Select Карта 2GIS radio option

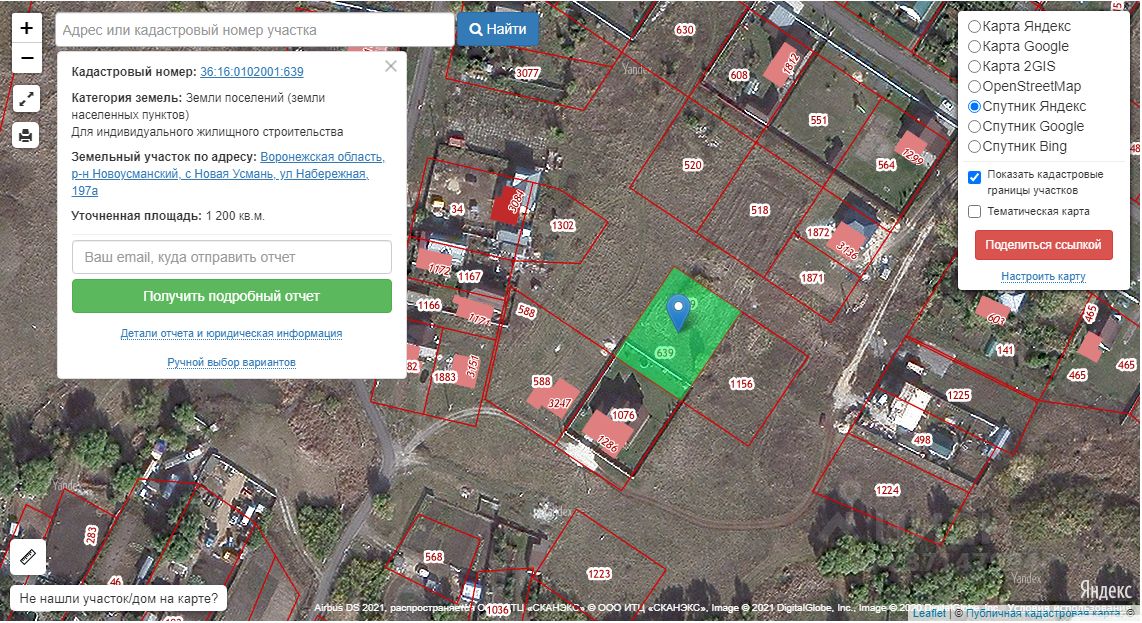coord(974,66)
